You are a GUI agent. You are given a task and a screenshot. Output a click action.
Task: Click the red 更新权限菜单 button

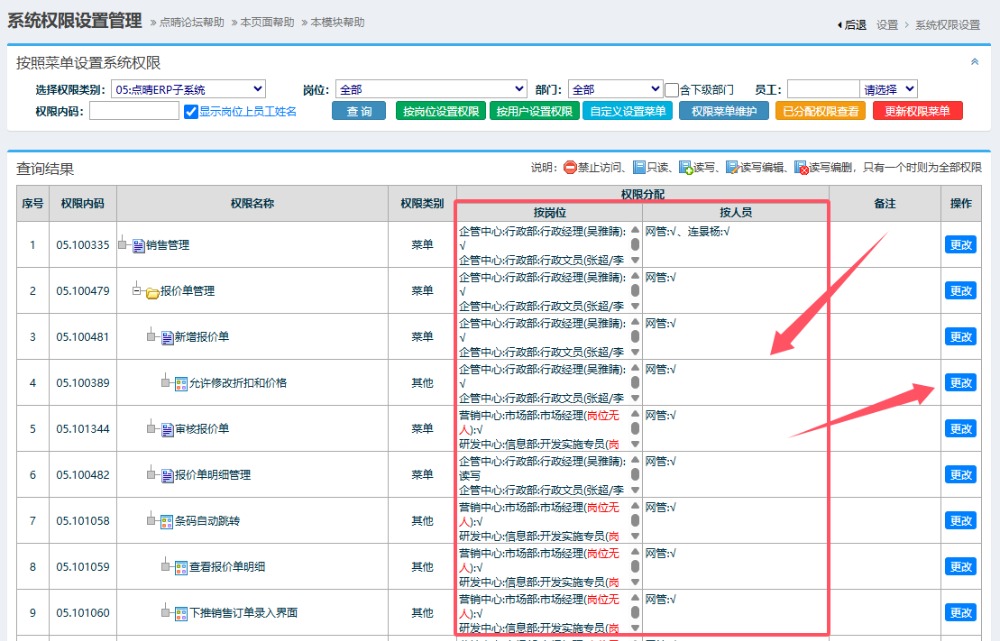click(917, 111)
